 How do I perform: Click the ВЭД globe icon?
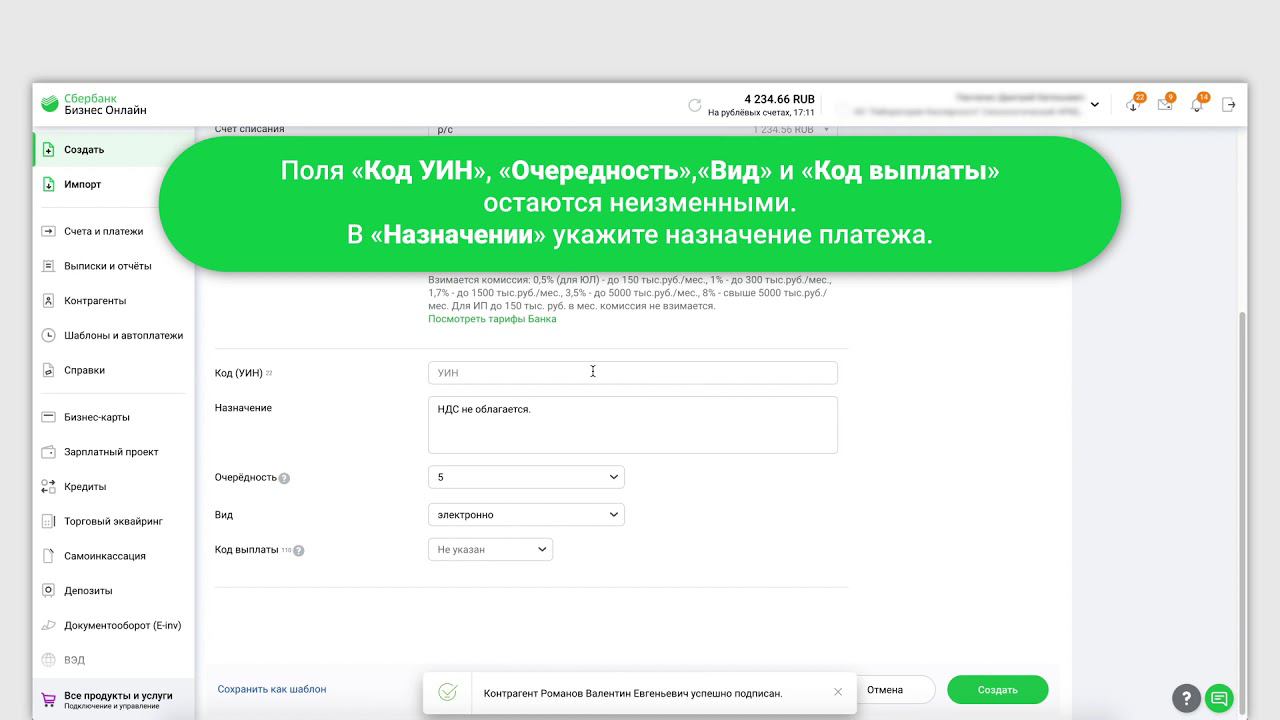[x=48, y=660]
